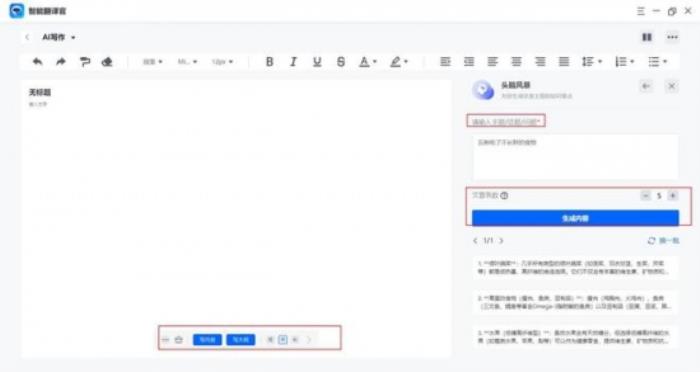Open the font color dropdown

click(368, 62)
